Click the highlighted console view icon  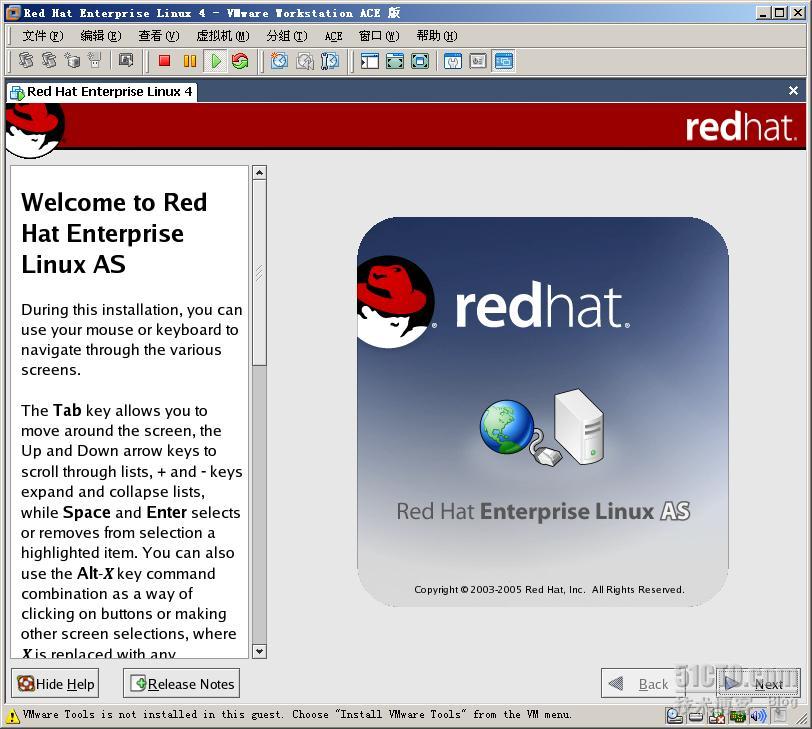tap(503, 61)
